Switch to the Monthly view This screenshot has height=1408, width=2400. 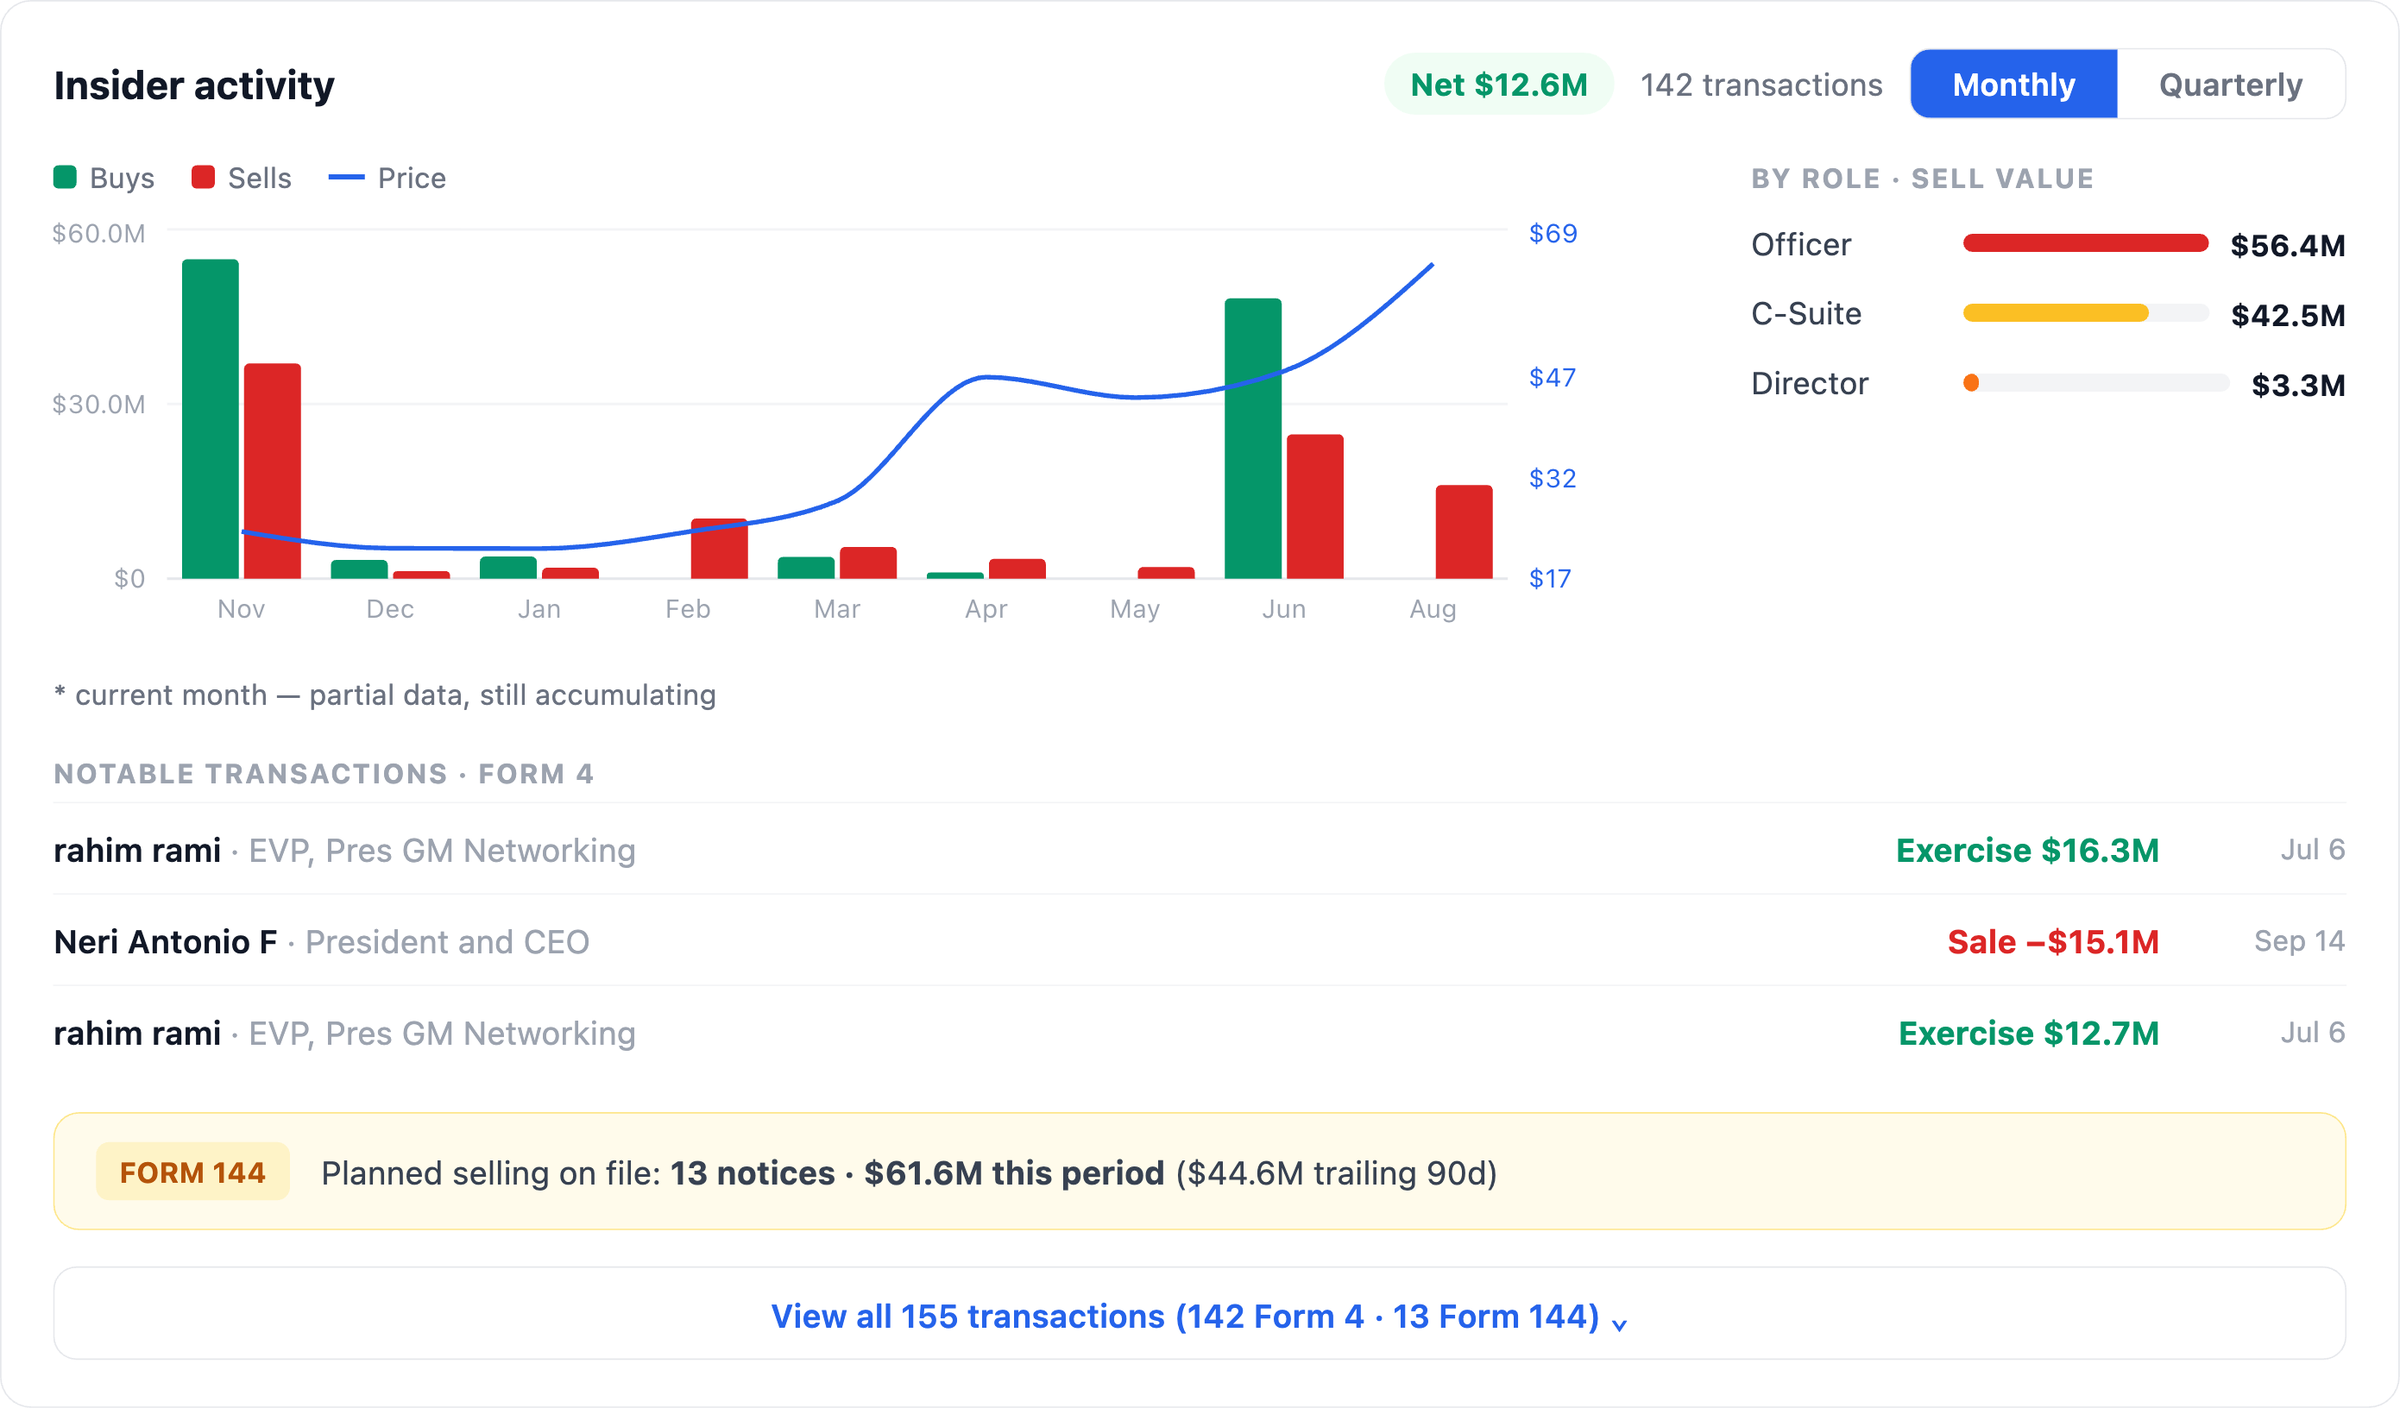click(2013, 84)
